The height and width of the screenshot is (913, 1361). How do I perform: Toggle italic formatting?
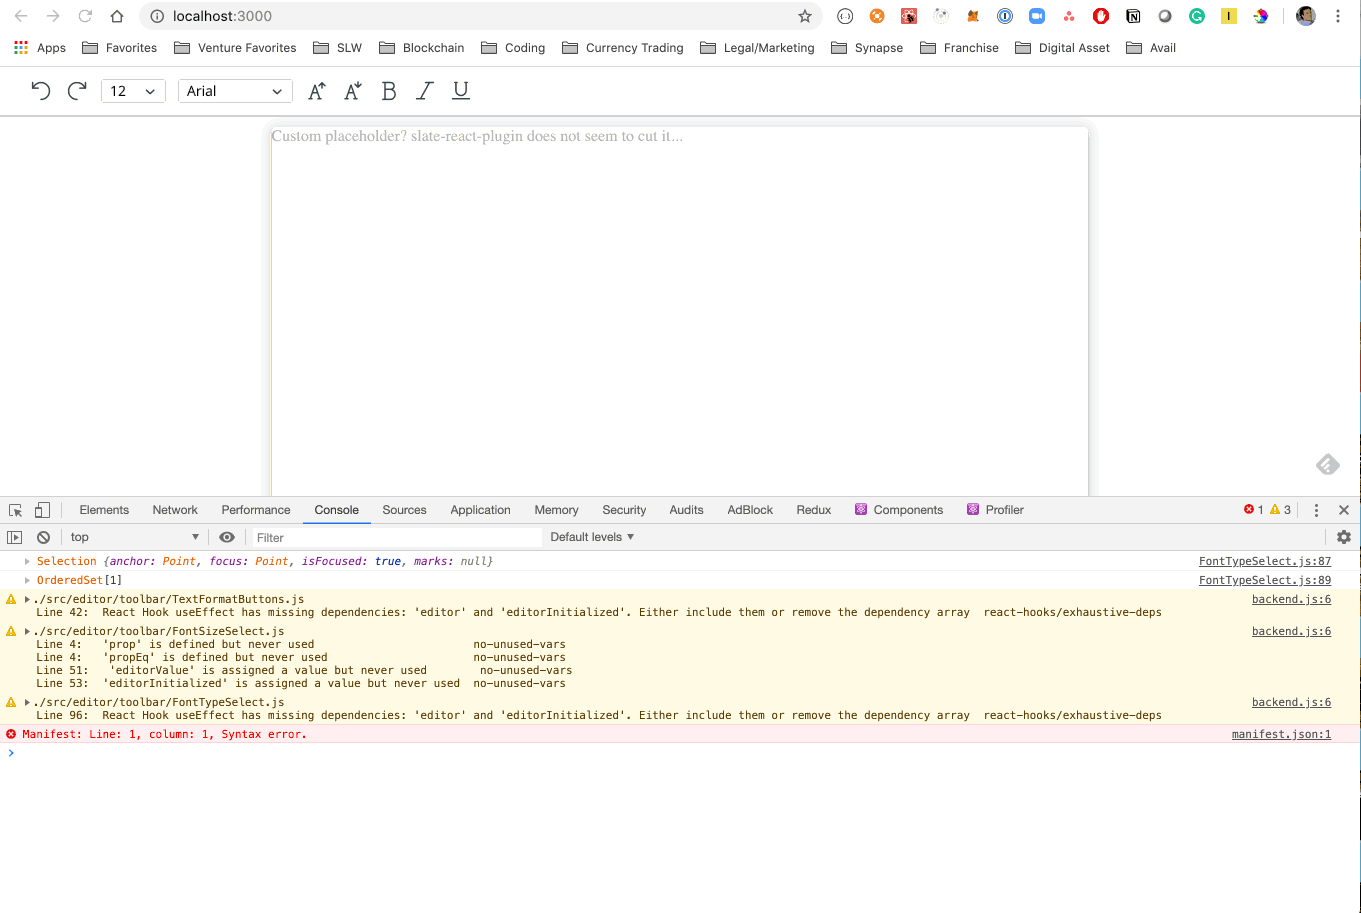click(x=425, y=91)
